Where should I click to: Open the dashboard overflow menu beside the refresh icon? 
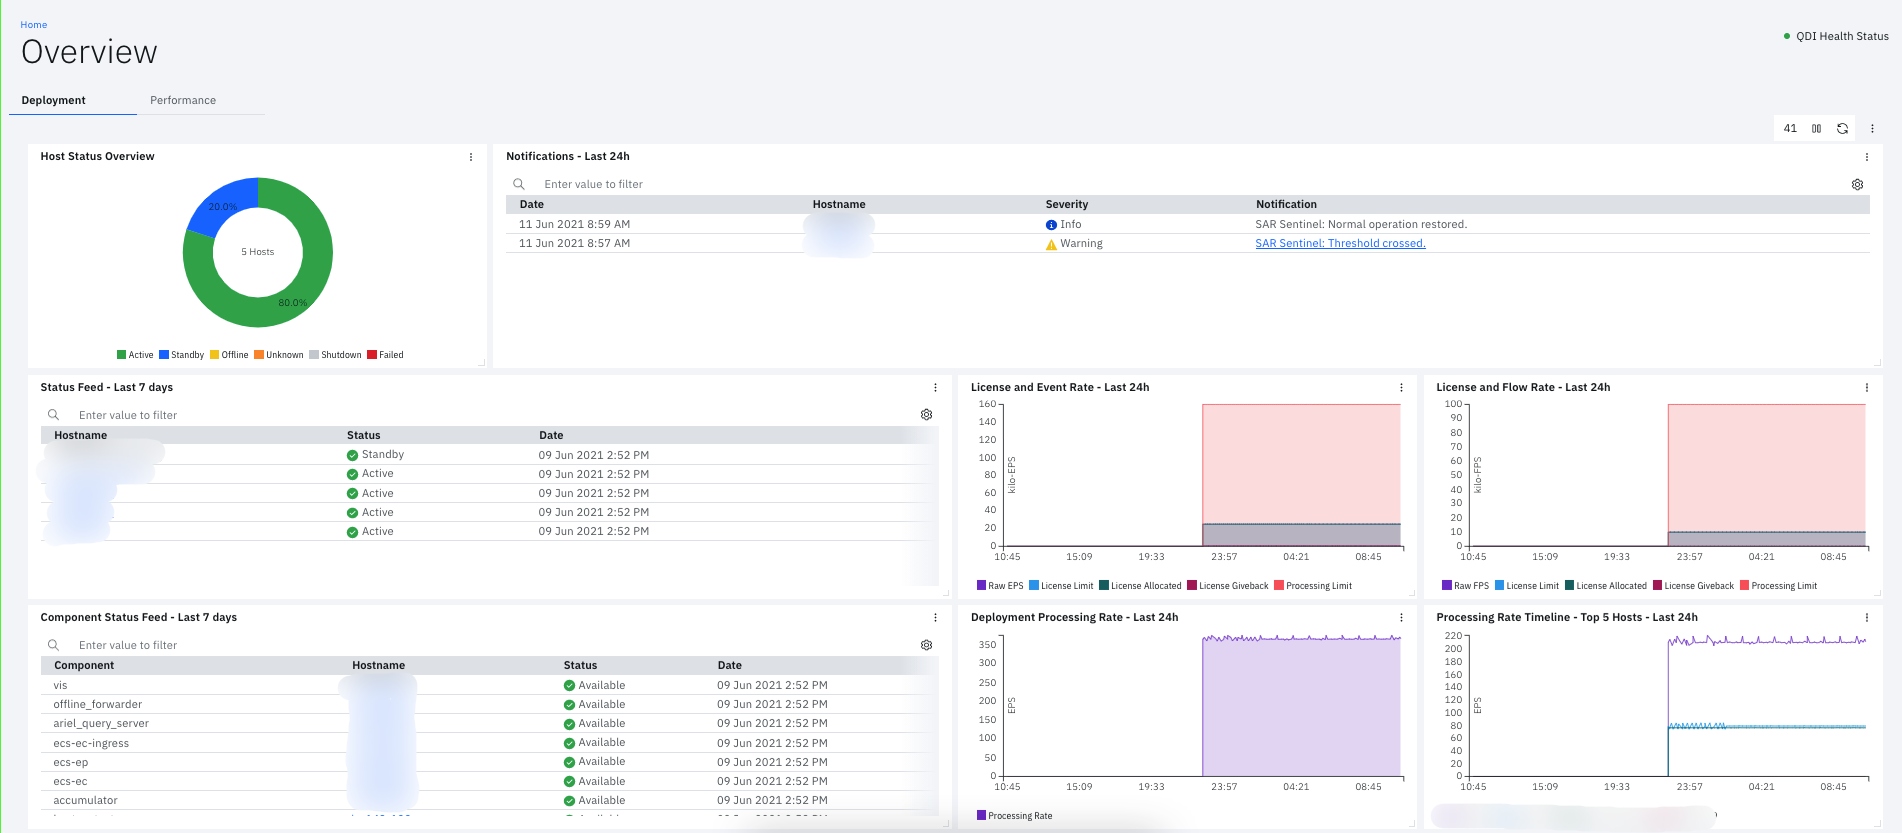[1872, 129]
